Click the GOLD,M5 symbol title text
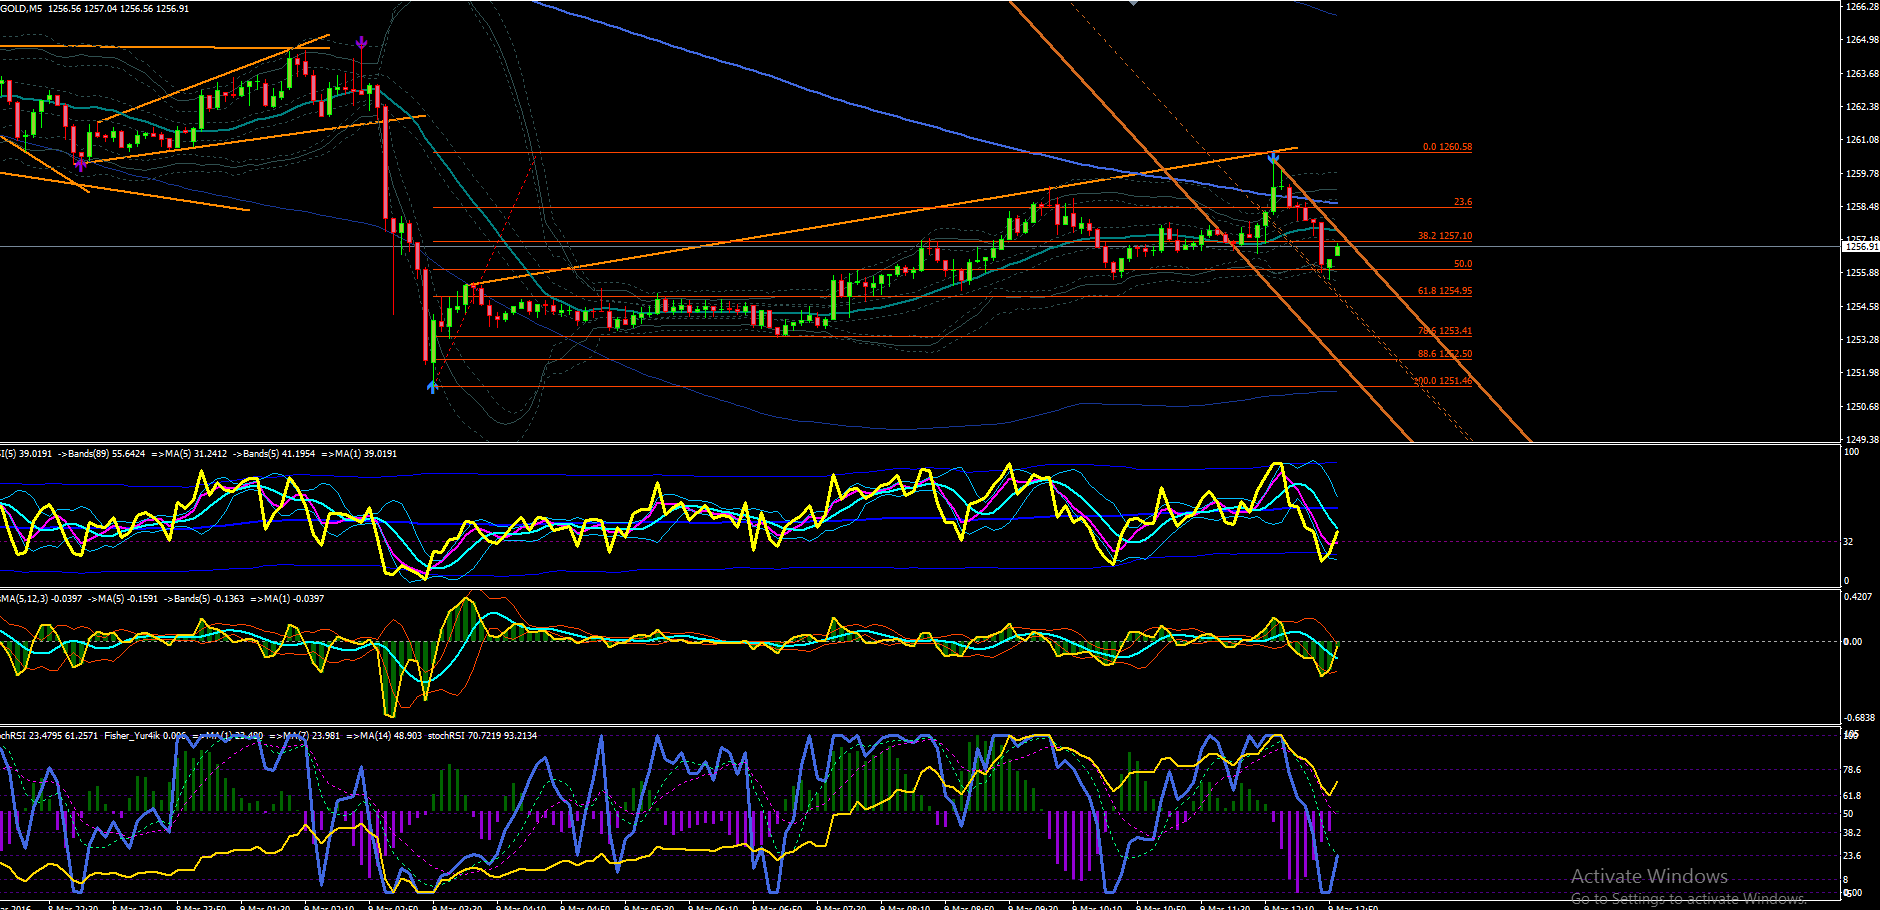The width and height of the screenshot is (1880, 910). (x=22, y=8)
